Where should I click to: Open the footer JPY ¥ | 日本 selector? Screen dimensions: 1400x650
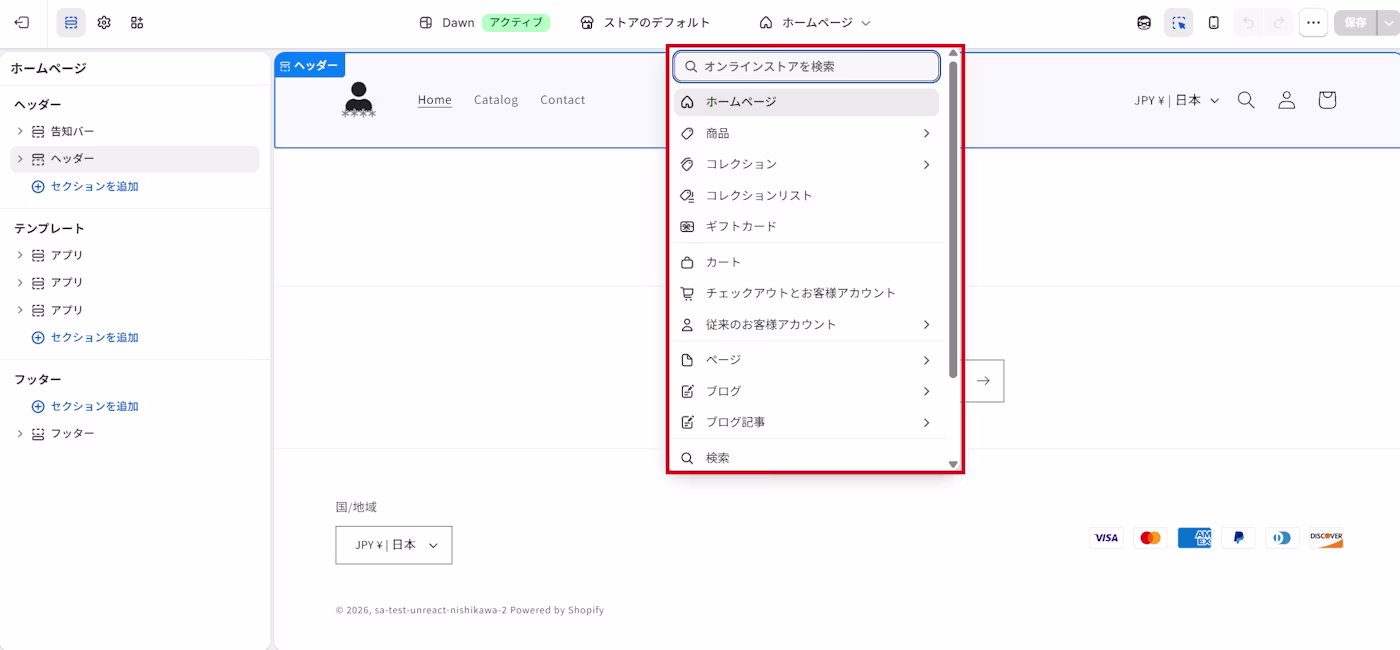pos(394,545)
